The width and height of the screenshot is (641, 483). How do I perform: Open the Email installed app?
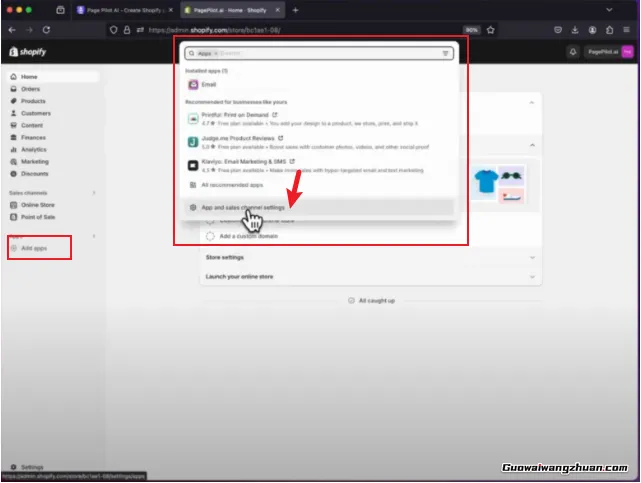click(208, 85)
